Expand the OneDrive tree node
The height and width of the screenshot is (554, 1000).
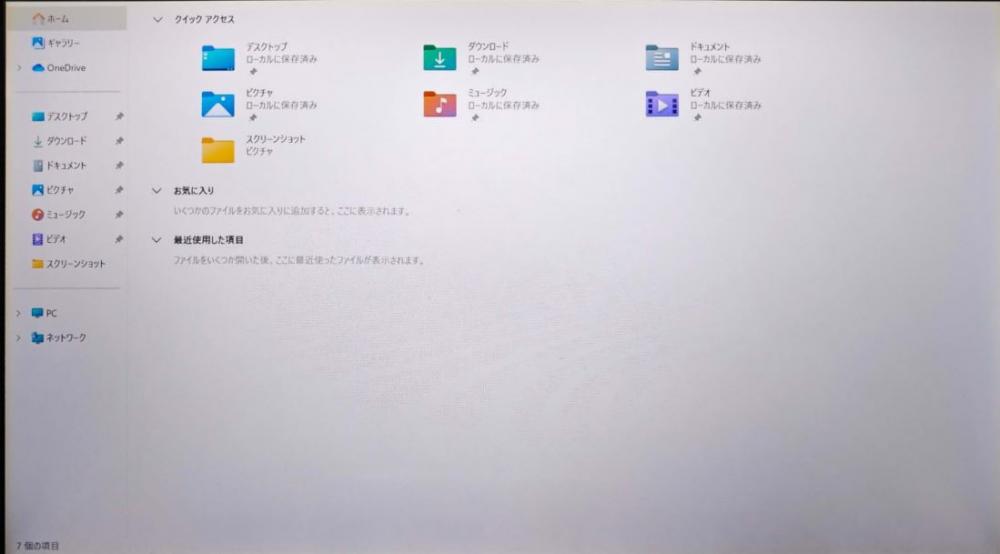pos(19,68)
